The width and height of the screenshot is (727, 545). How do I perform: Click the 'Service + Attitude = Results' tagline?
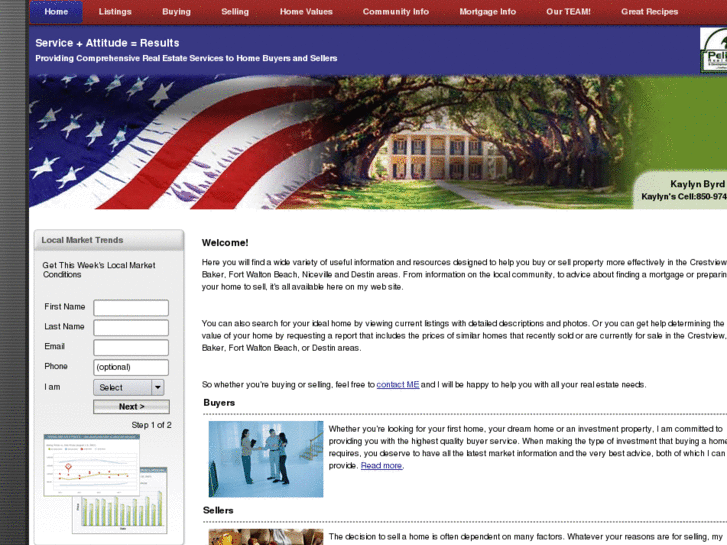click(107, 43)
